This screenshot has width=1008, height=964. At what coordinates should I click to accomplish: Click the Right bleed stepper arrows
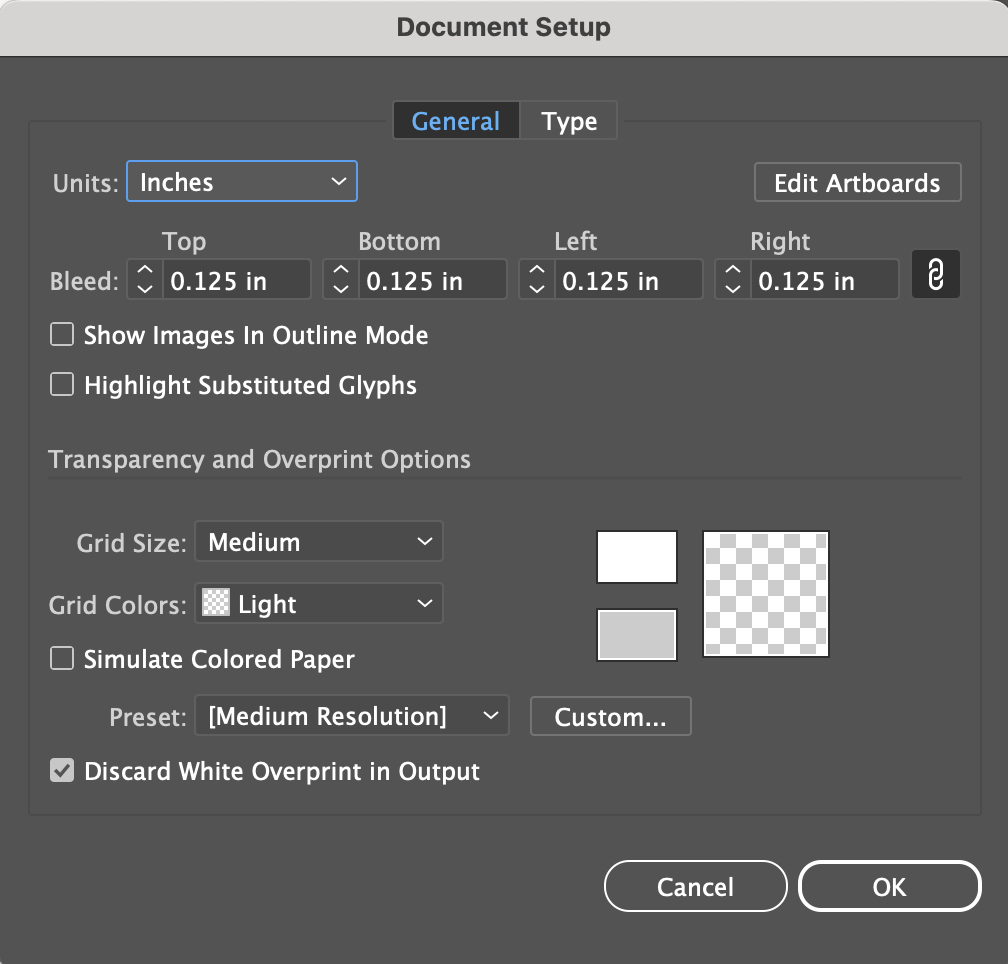(x=733, y=280)
